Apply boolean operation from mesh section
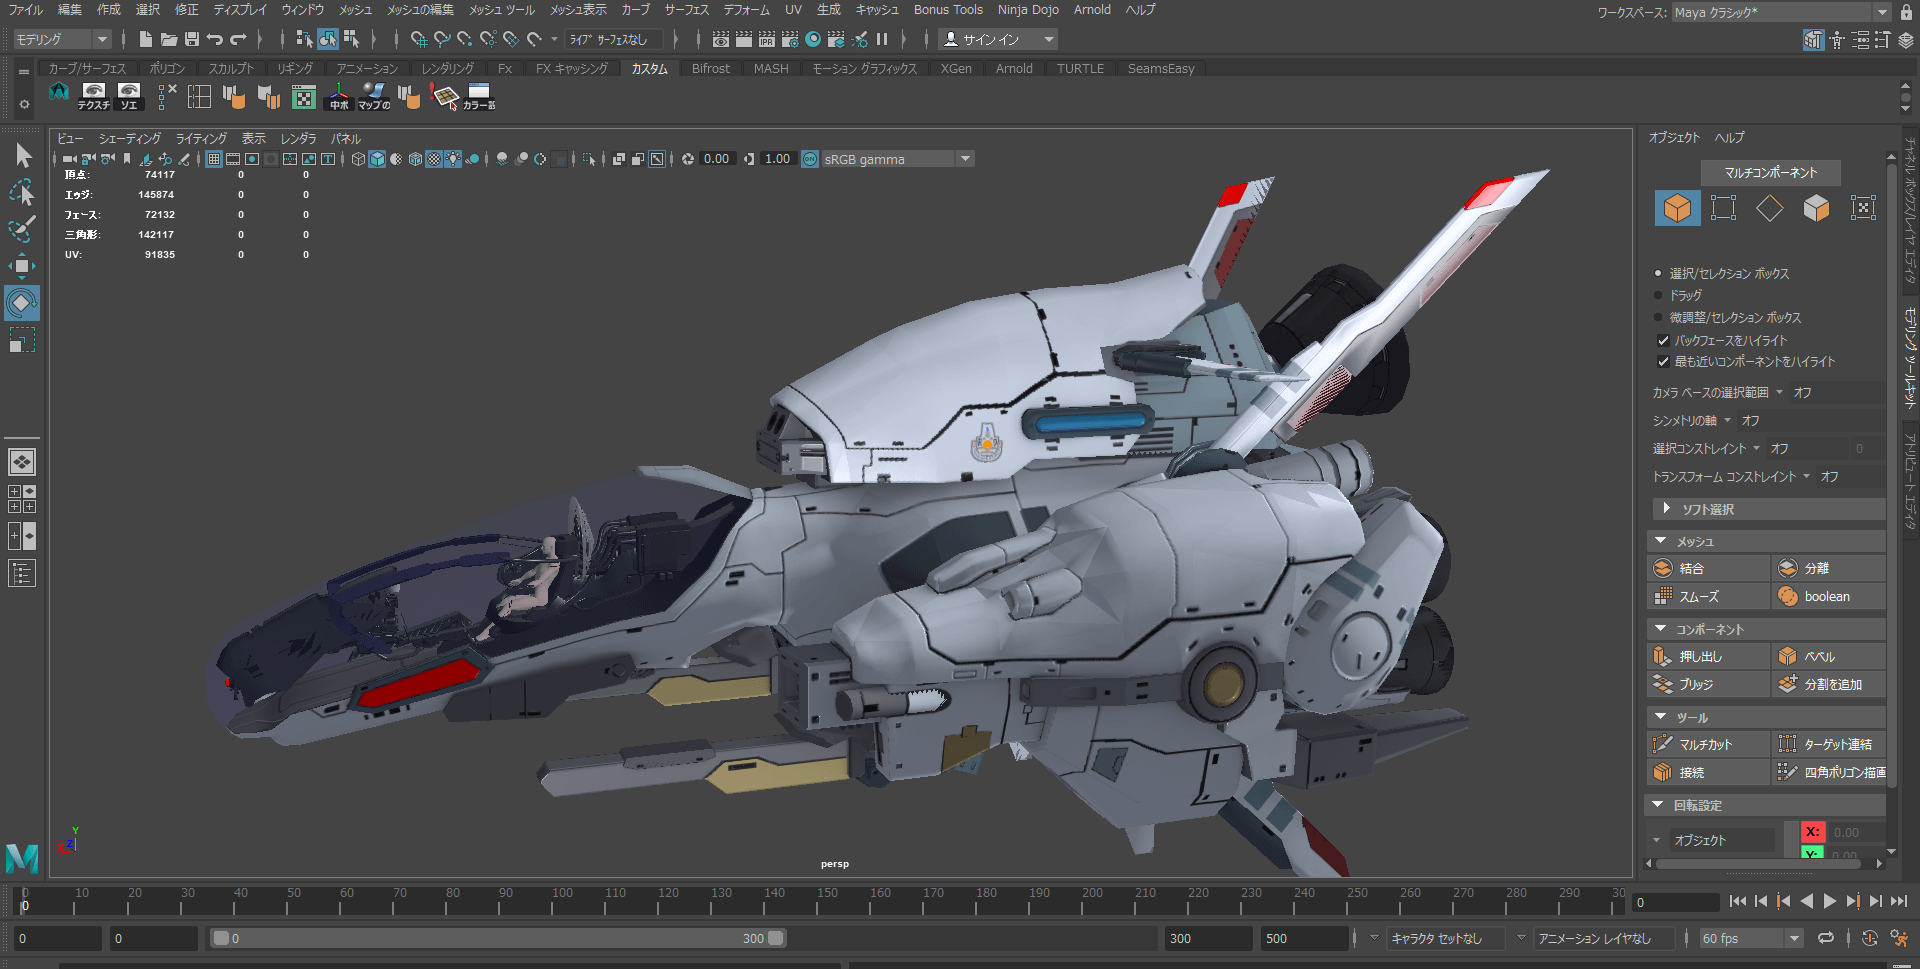The image size is (1920, 969). click(x=1826, y=596)
